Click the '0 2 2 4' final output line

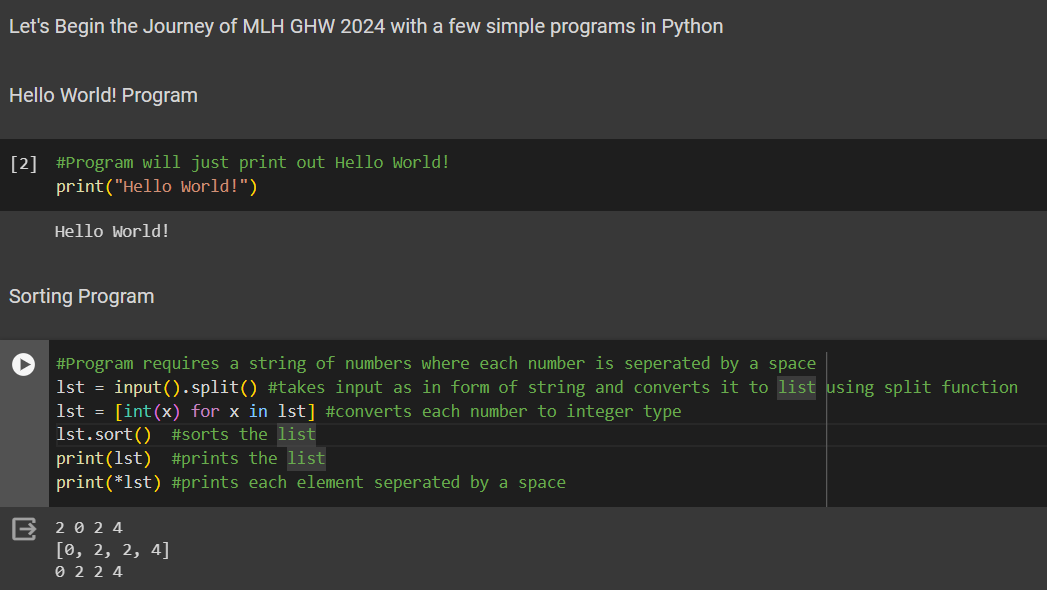(89, 572)
